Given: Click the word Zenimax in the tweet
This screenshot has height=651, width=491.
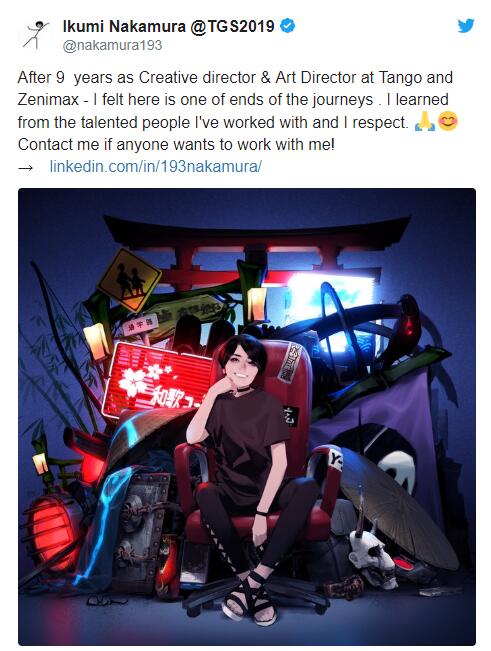Looking at the screenshot, I should 48,100.
